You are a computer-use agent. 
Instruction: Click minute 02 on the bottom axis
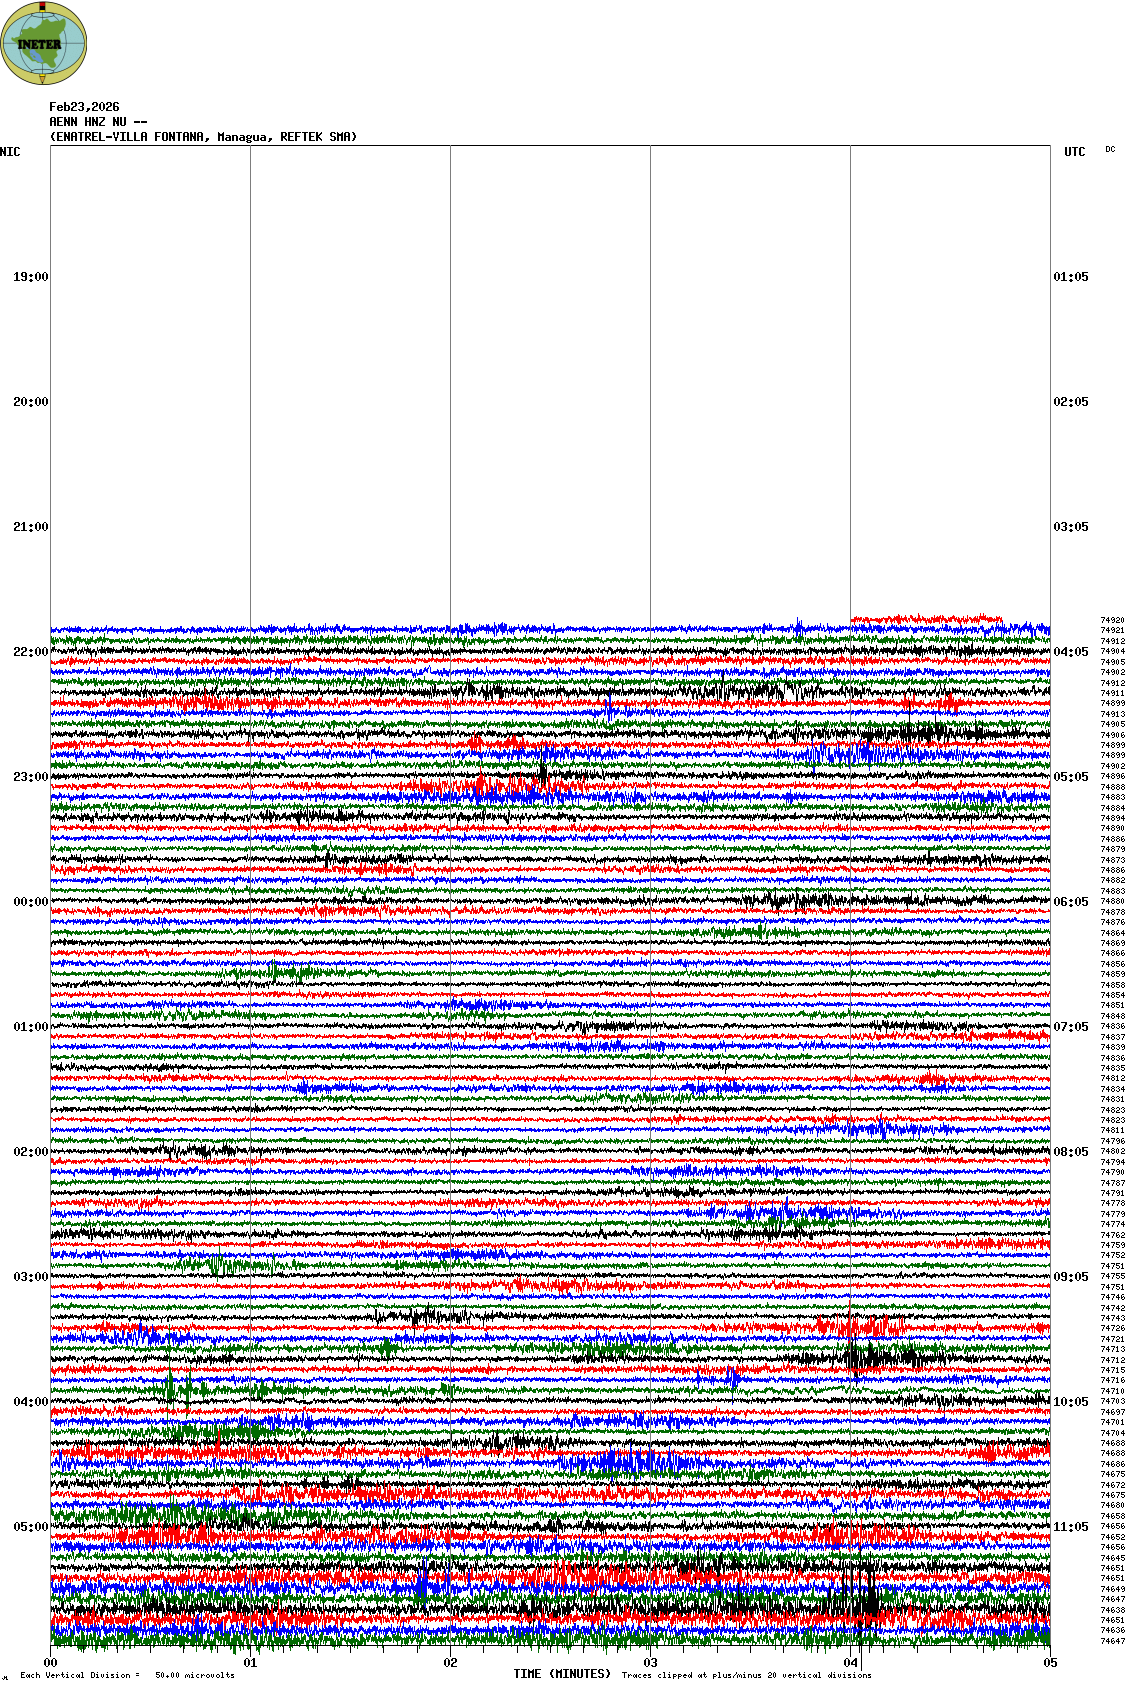[451, 1663]
